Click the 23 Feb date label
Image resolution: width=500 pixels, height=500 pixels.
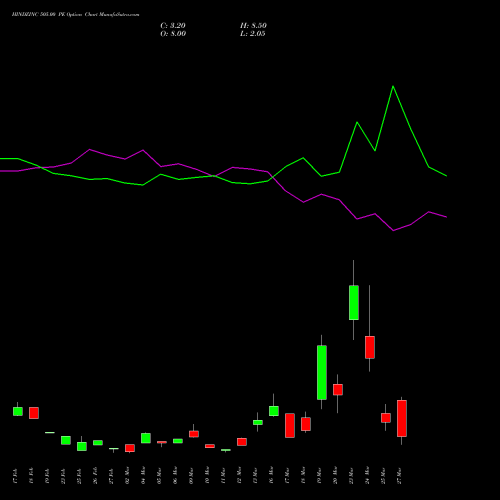coord(64,476)
